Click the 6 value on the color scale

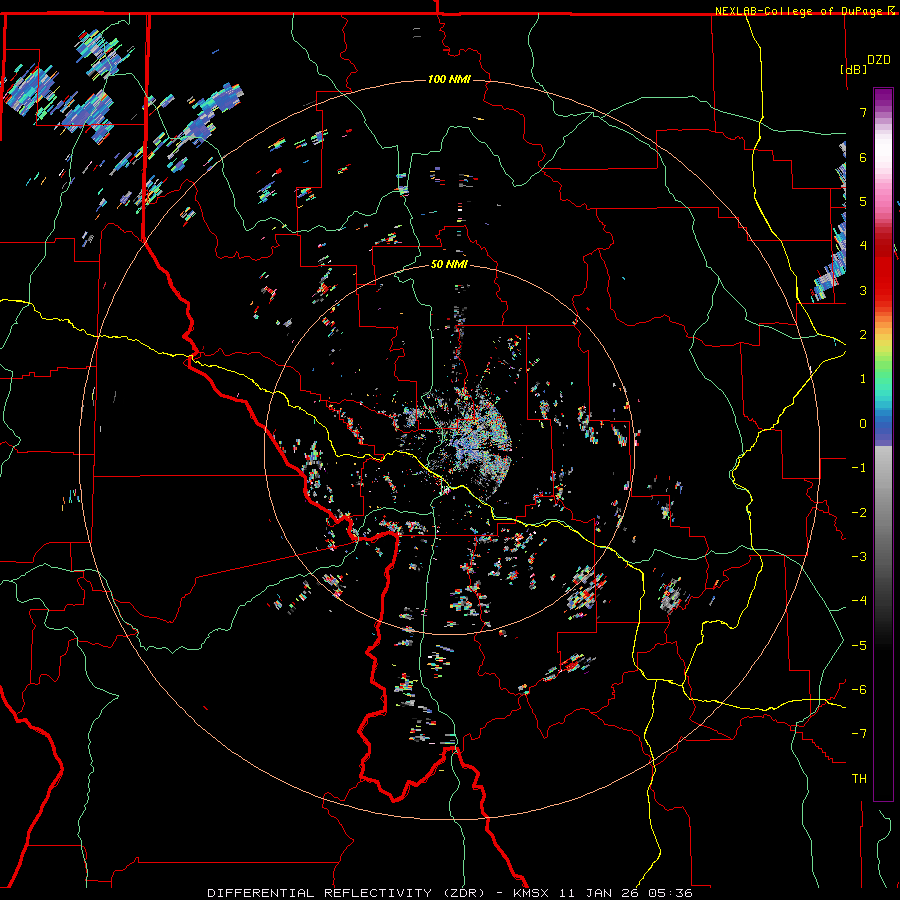tap(863, 157)
